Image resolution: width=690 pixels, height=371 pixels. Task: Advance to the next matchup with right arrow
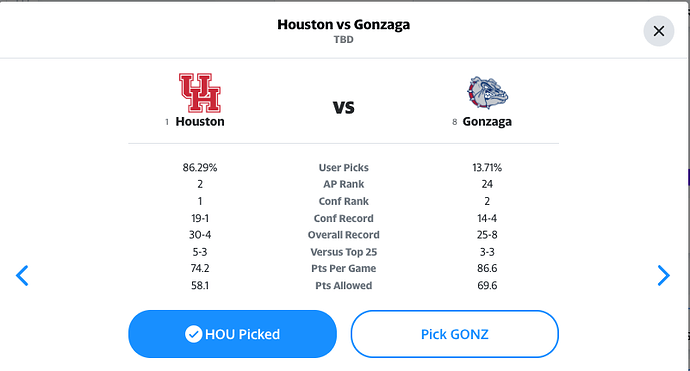point(664,275)
